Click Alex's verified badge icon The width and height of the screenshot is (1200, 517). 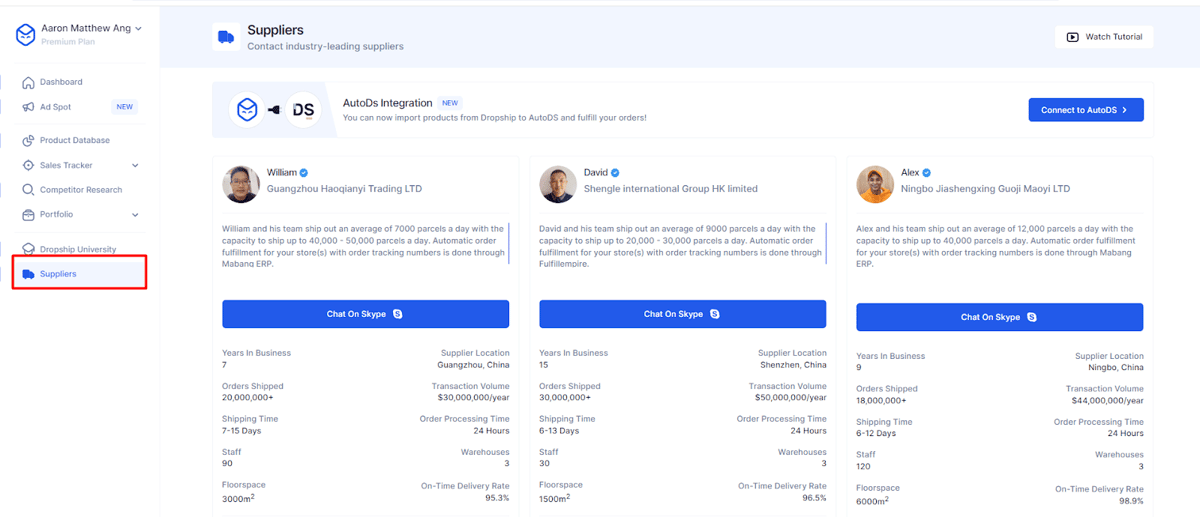(x=927, y=172)
